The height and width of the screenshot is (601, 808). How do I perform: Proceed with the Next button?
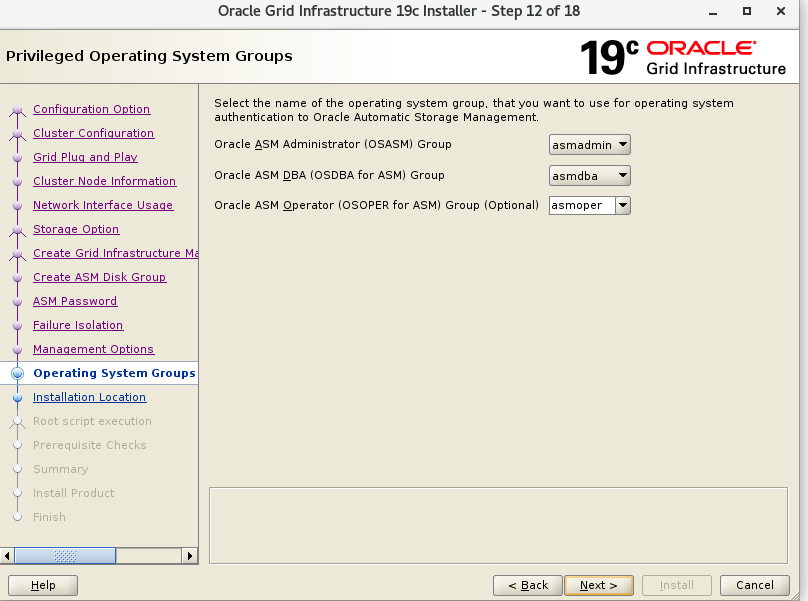(x=599, y=585)
